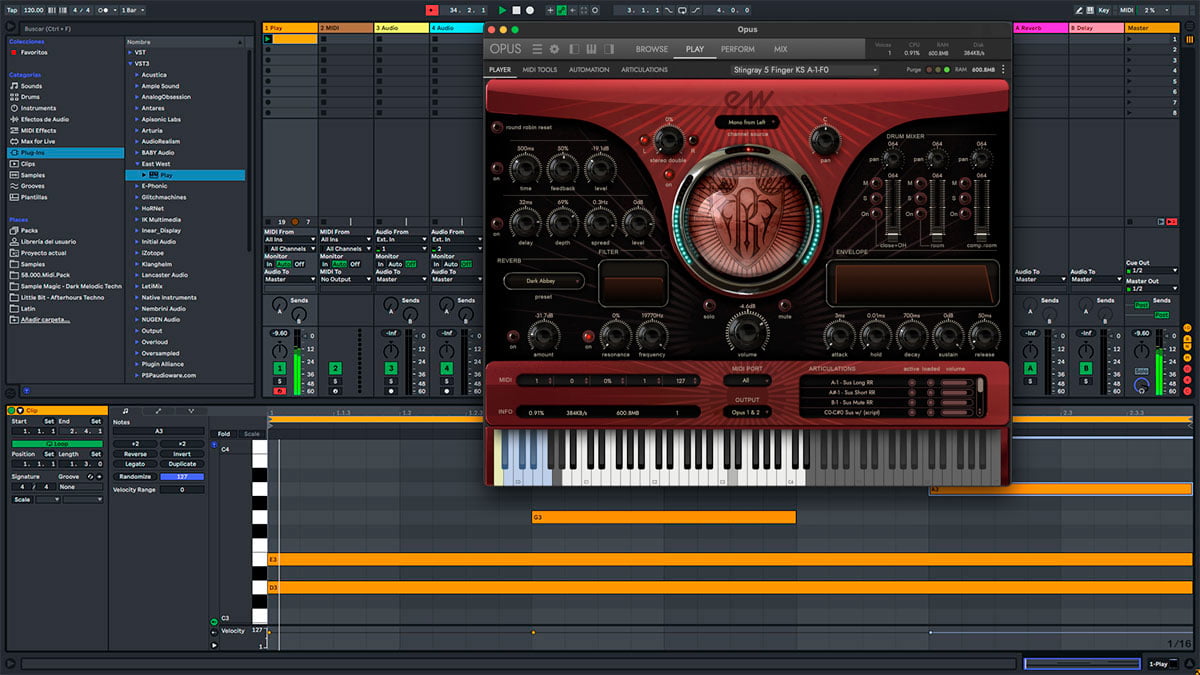Select Instruments category in browser
Image resolution: width=1200 pixels, height=675 pixels.
click(x=38, y=108)
